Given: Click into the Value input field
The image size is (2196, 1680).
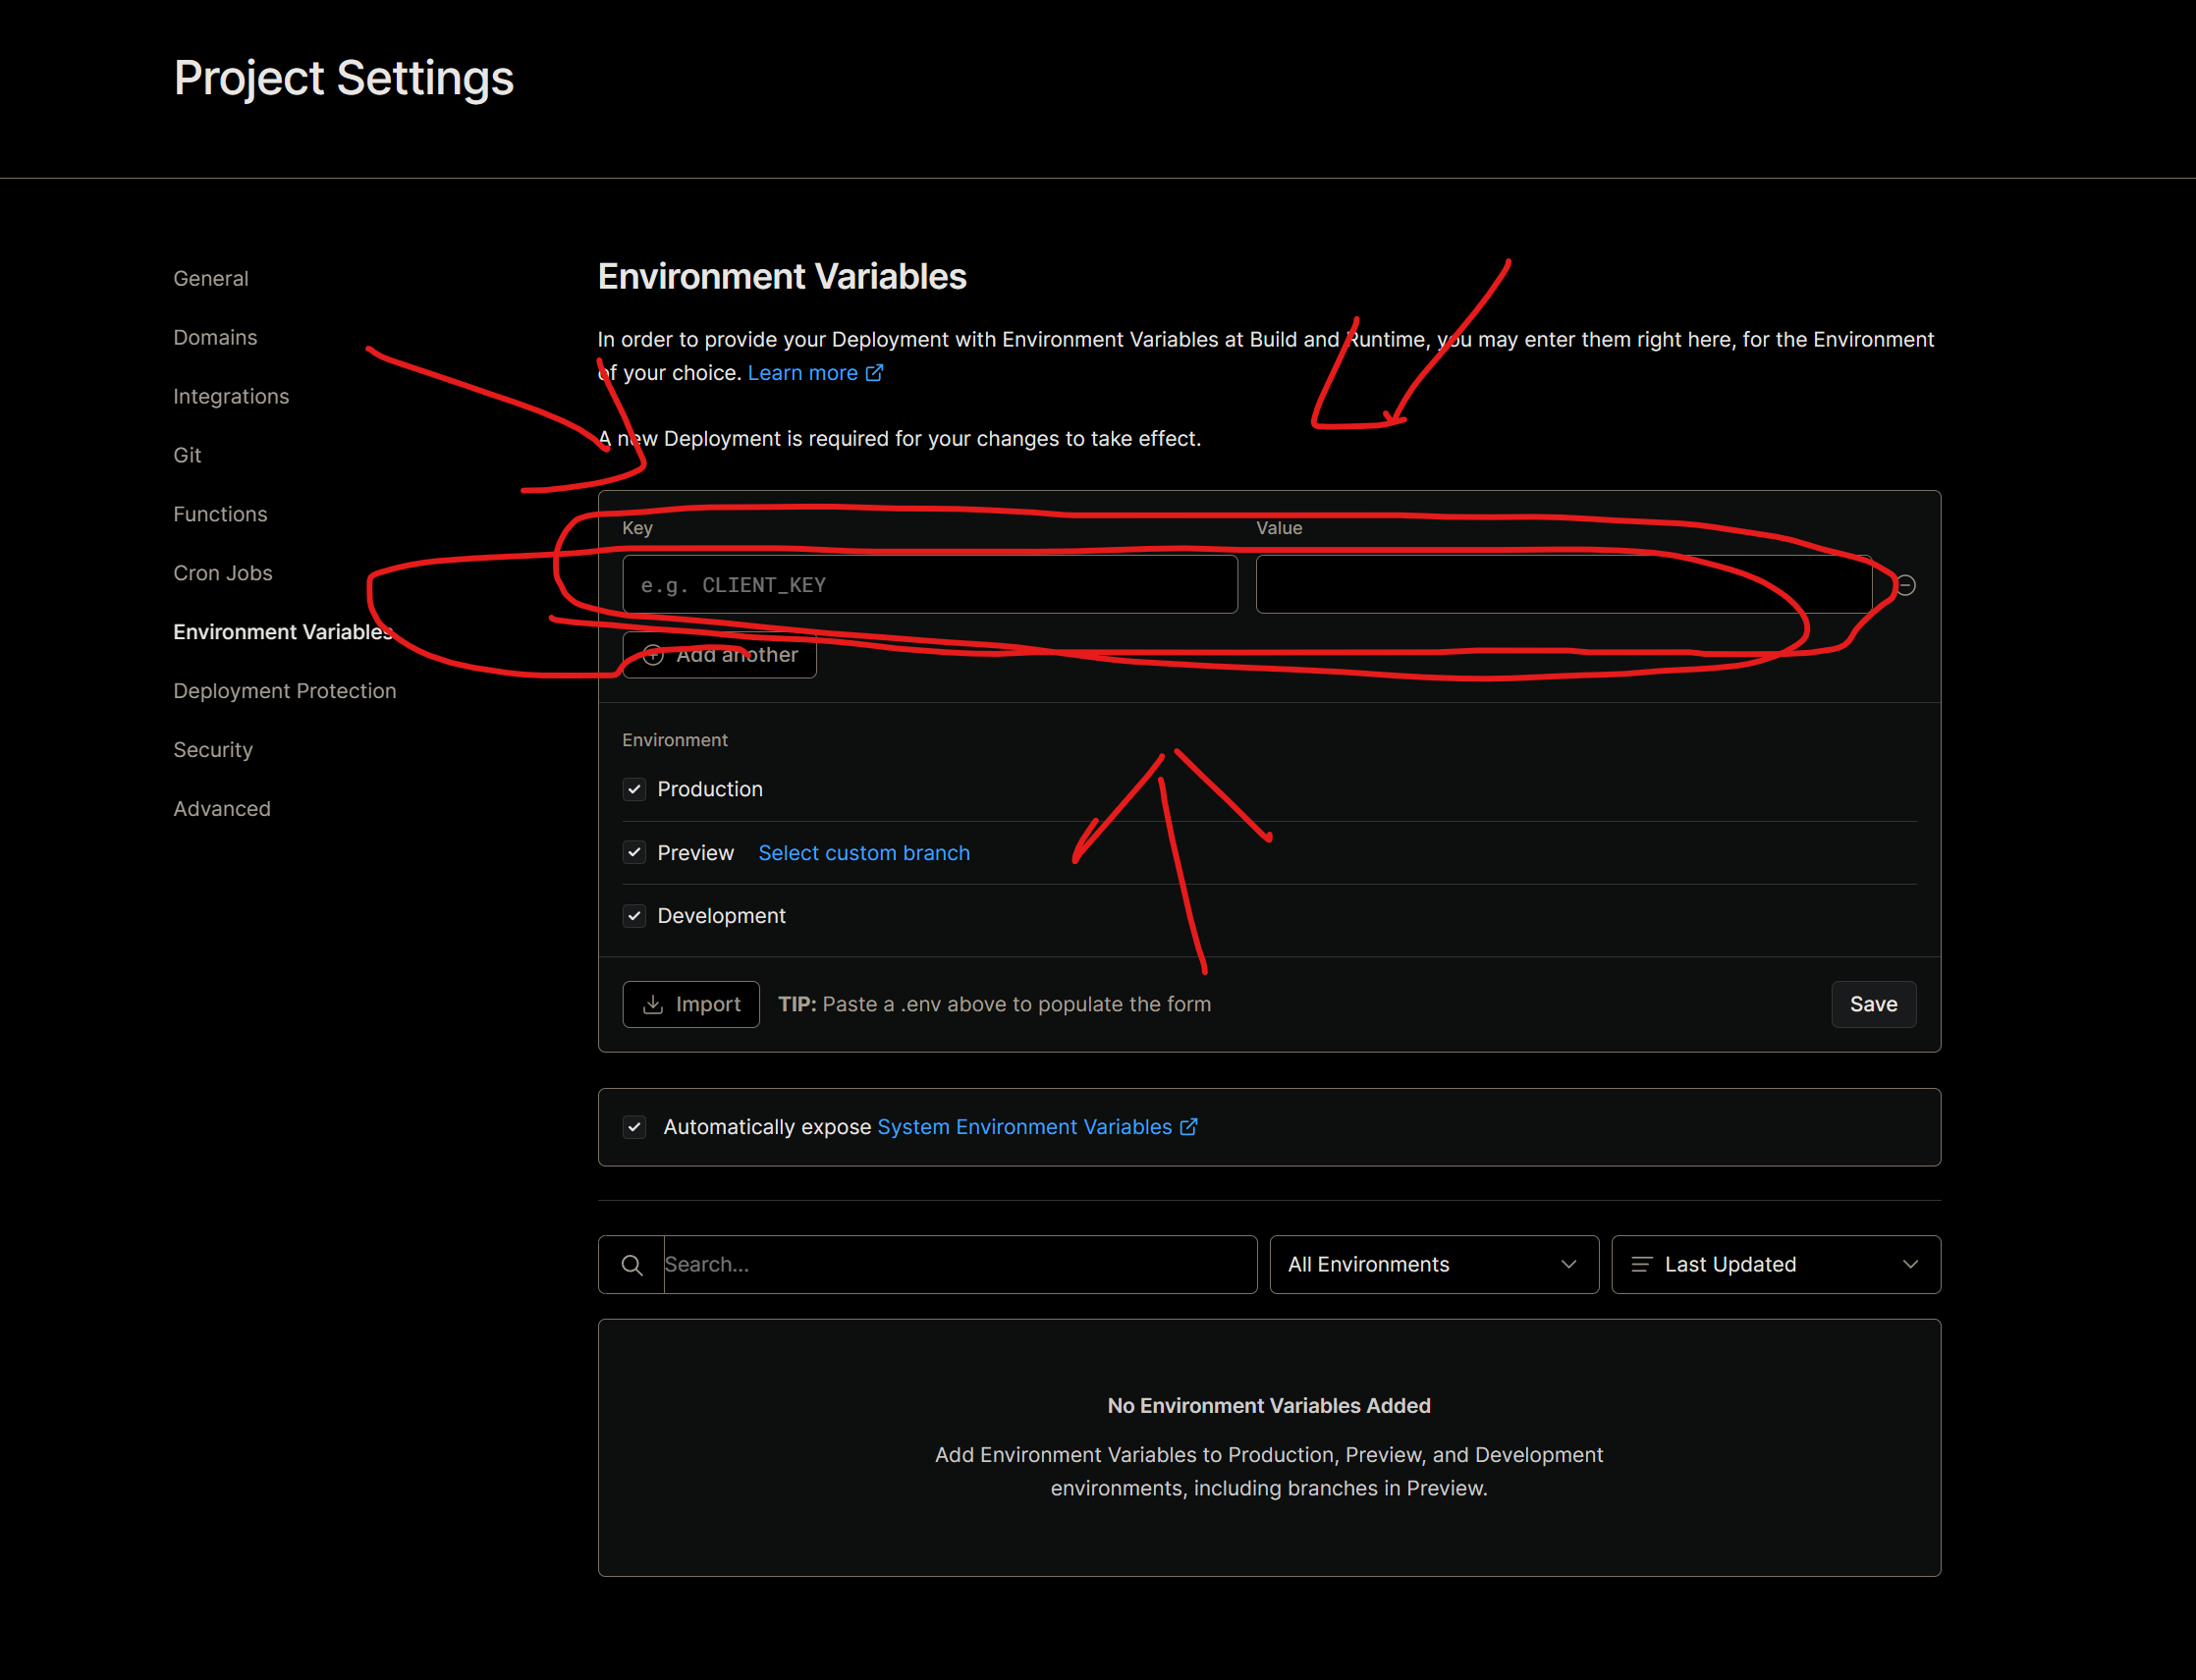Looking at the screenshot, I should 1563,585.
